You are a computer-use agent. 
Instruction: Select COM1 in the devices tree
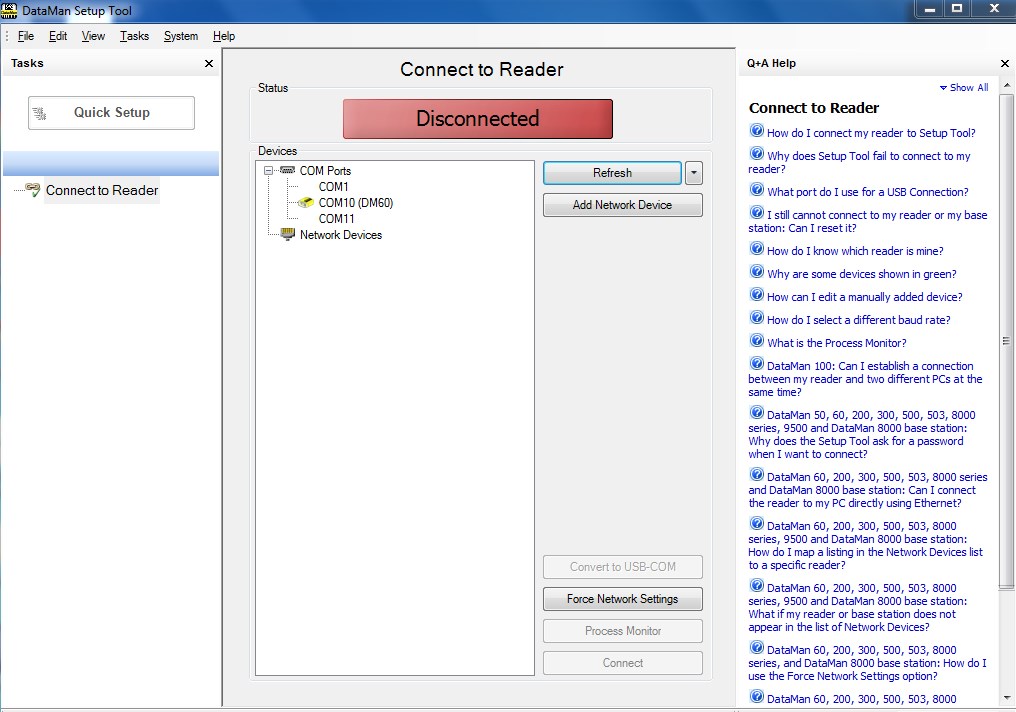333,187
